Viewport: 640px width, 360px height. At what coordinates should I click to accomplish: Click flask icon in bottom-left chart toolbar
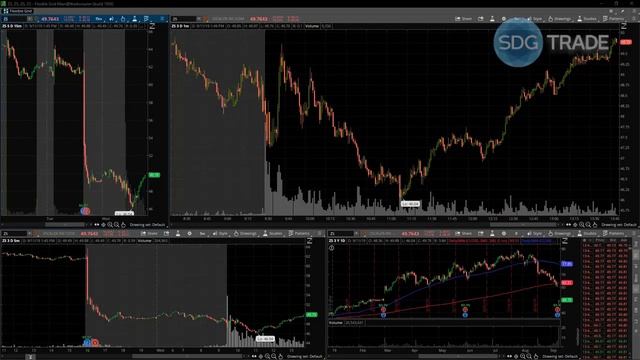[178, 233]
